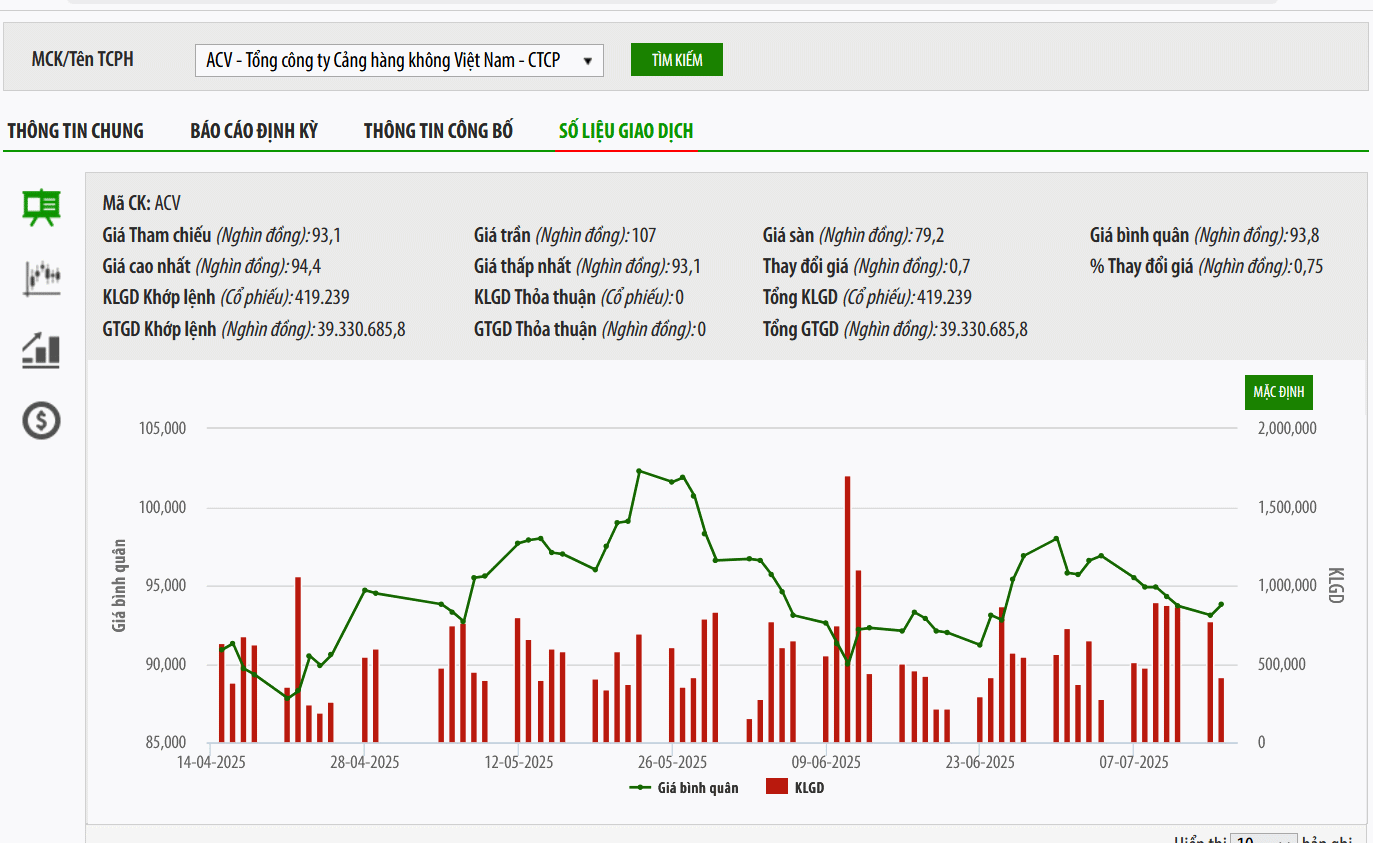Switch to the candlestick chart icon view
The width and height of the screenshot is (1373, 843).
coord(42,277)
